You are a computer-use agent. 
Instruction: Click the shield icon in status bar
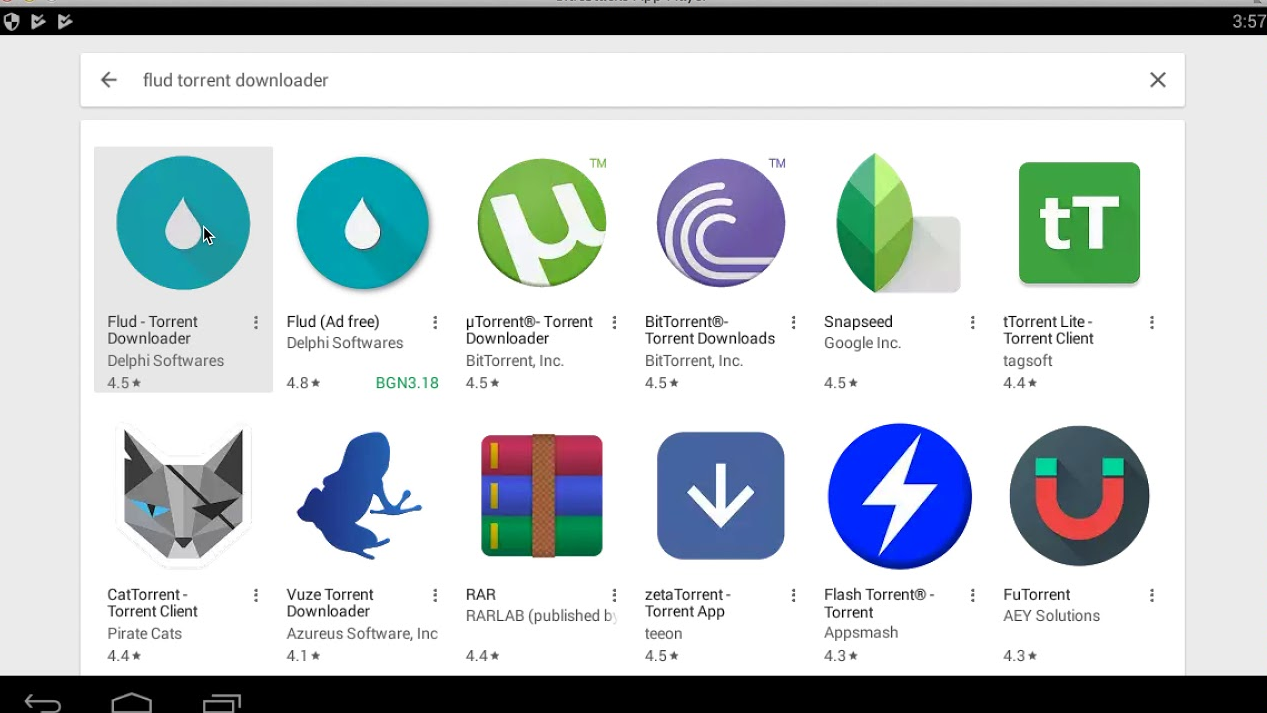coord(12,21)
